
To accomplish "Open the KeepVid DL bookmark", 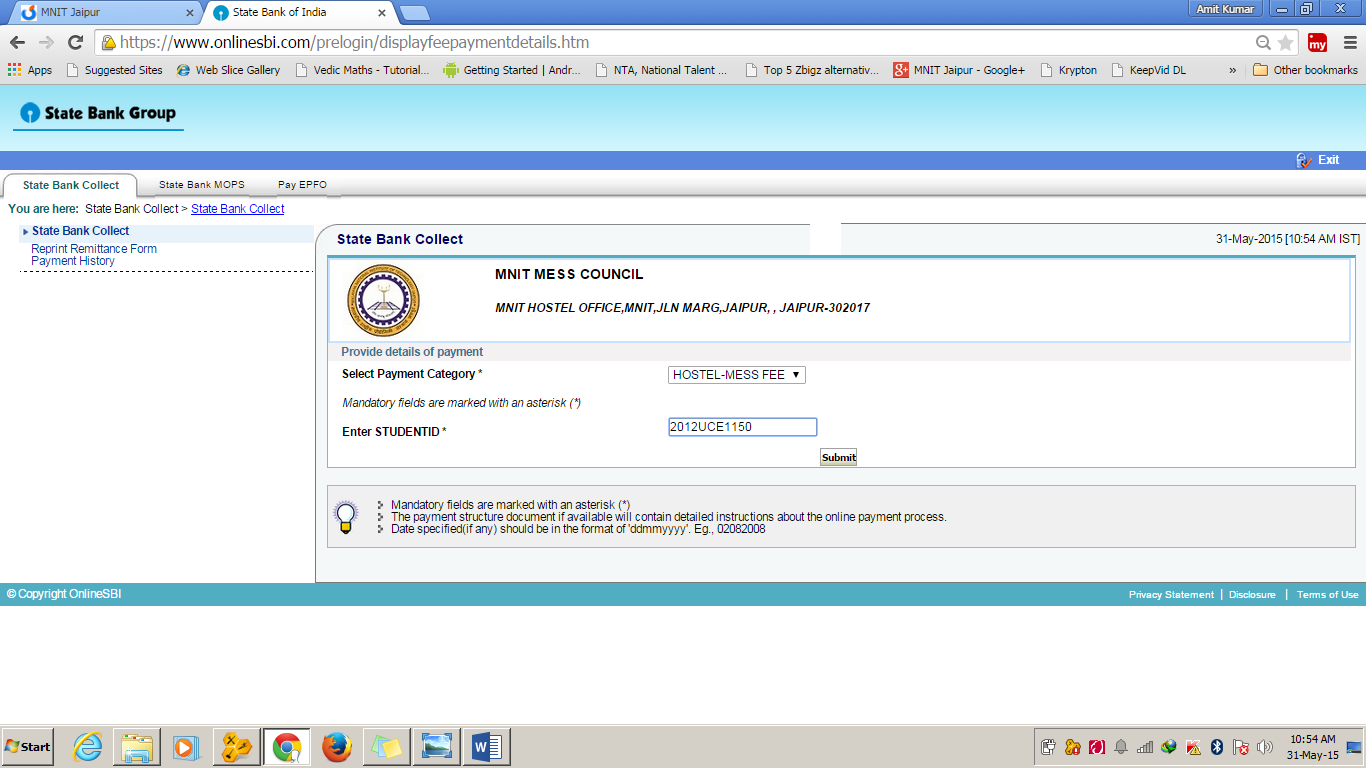I will coord(1148,70).
